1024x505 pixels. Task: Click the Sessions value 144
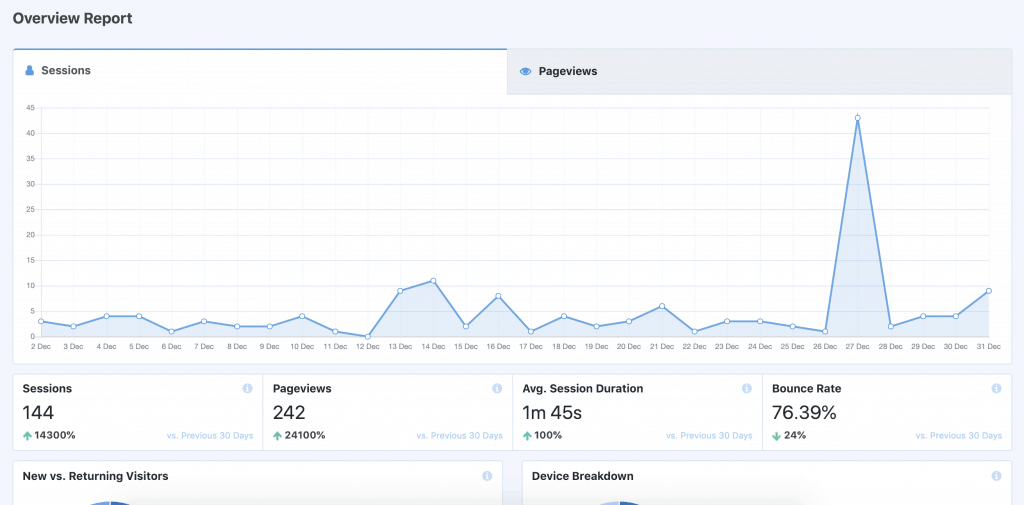[x=38, y=413]
